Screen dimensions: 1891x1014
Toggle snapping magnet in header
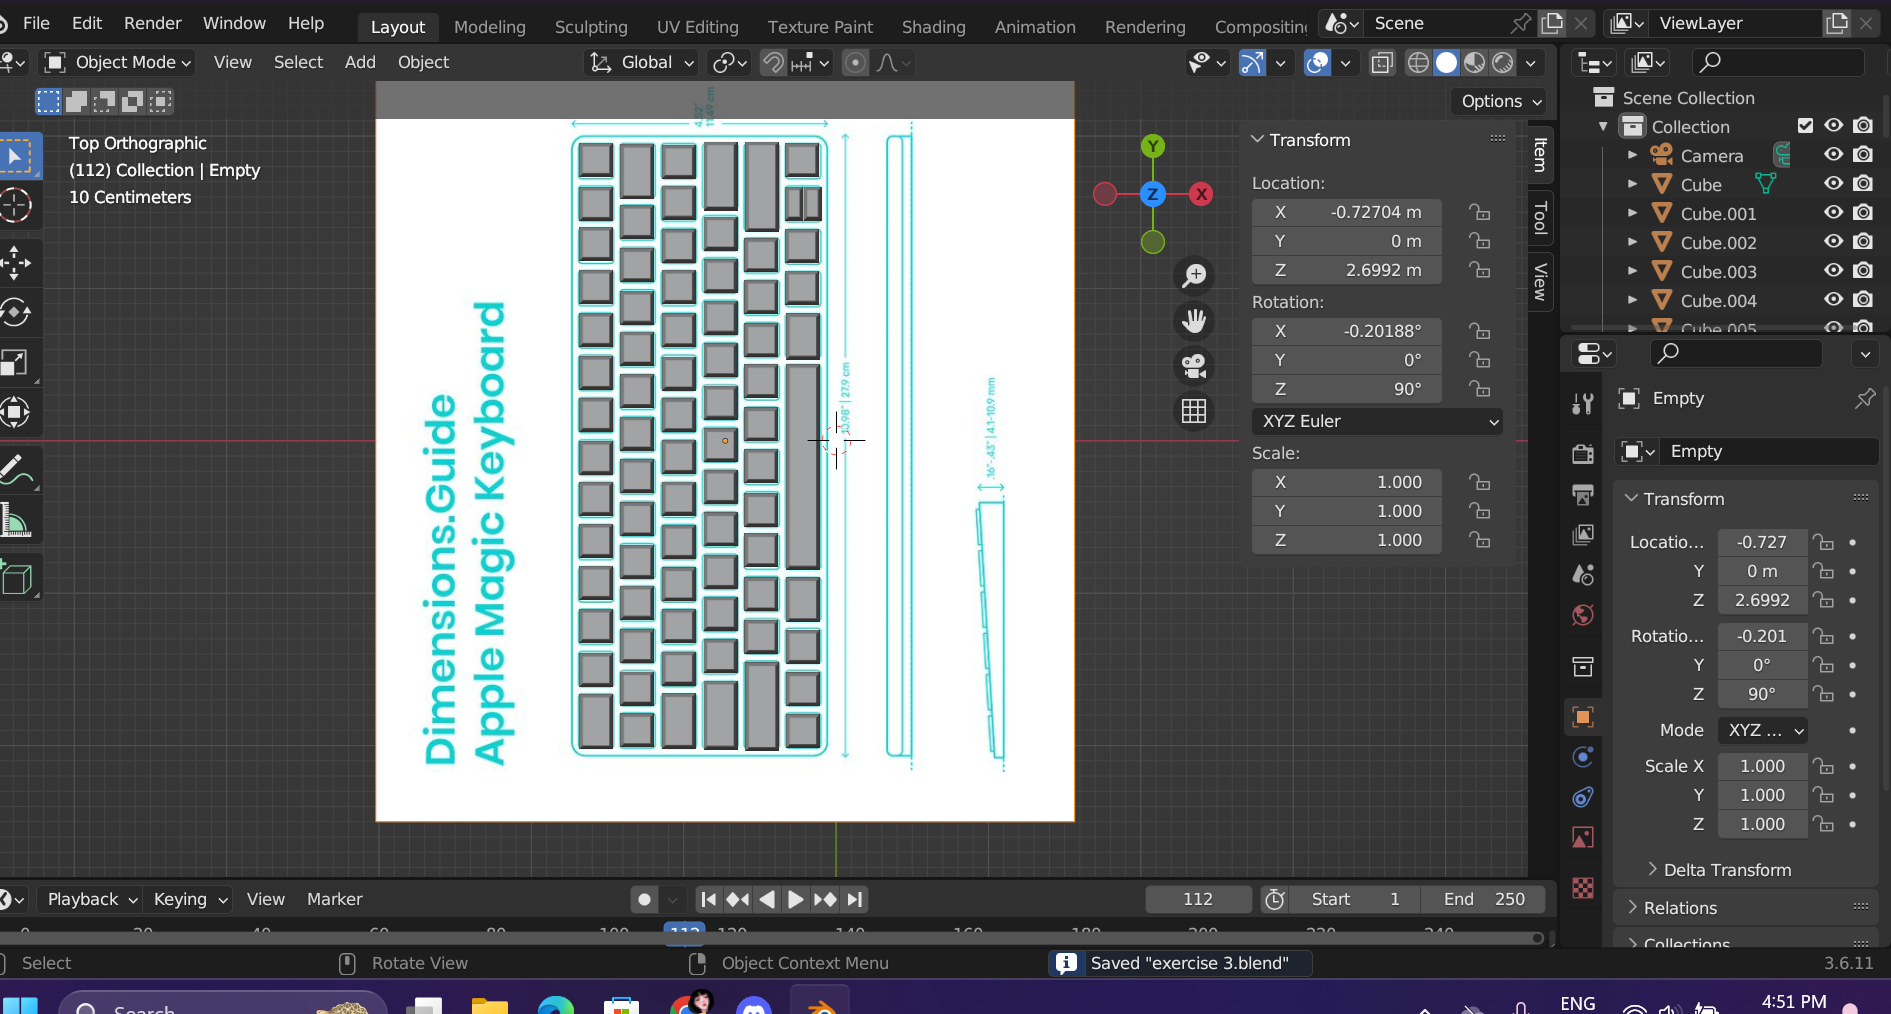click(773, 63)
